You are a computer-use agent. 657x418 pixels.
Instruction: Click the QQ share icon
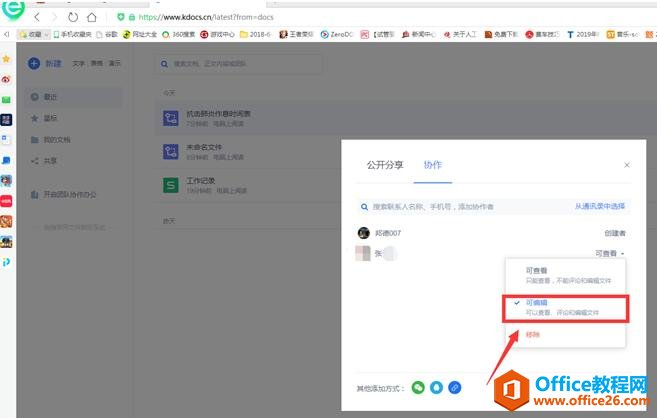tap(436, 387)
